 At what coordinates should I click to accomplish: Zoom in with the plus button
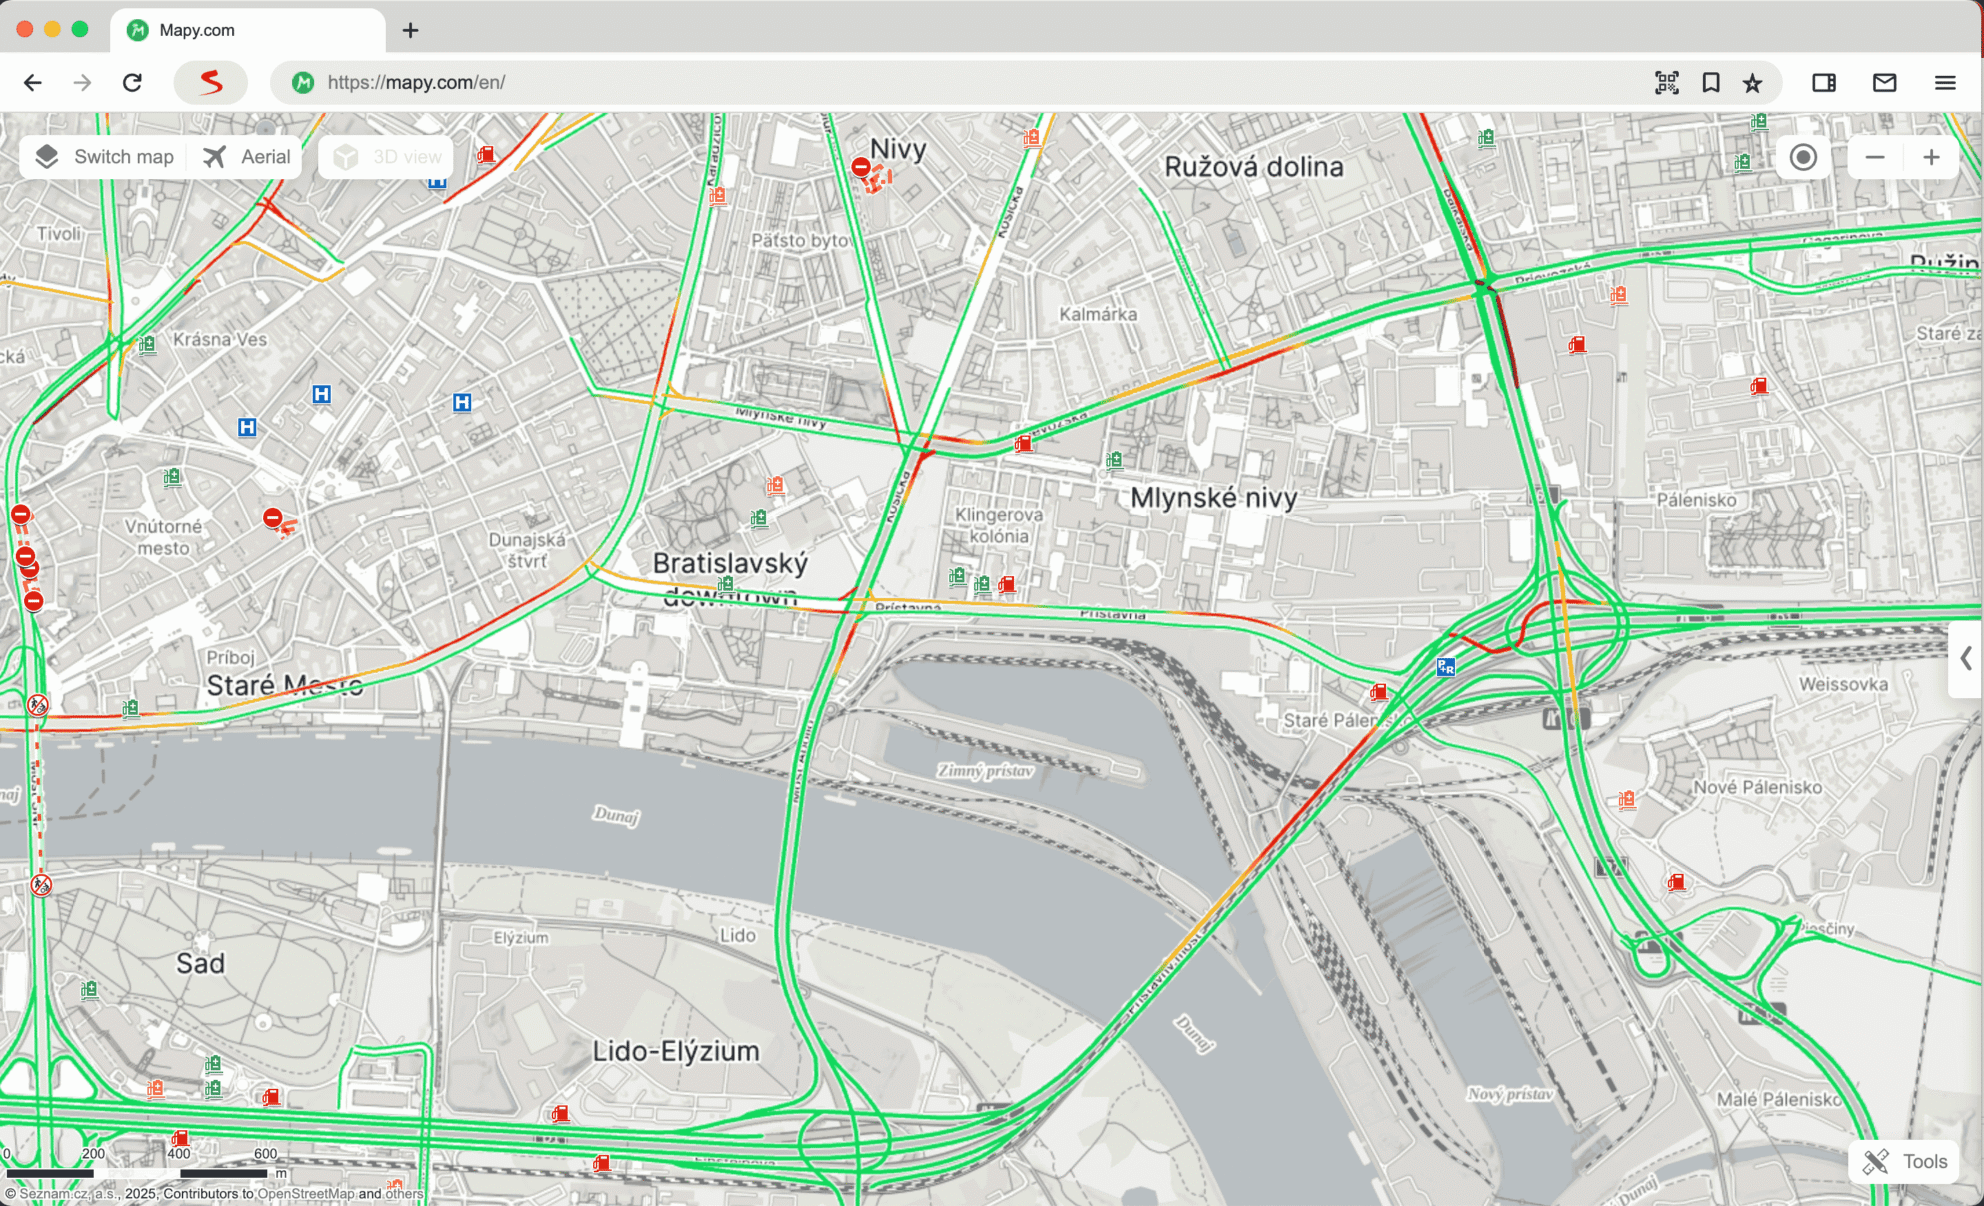pyautogui.click(x=1931, y=157)
